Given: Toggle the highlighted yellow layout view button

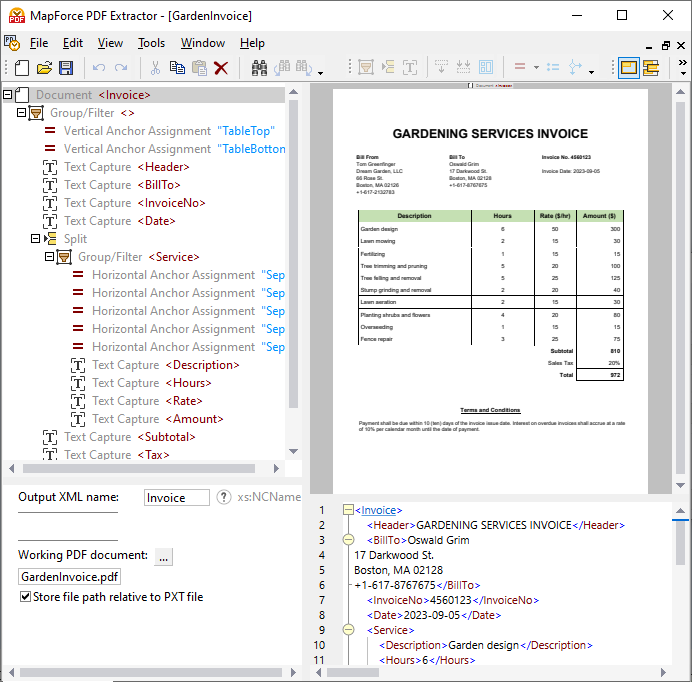Looking at the screenshot, I should (628, 68).
